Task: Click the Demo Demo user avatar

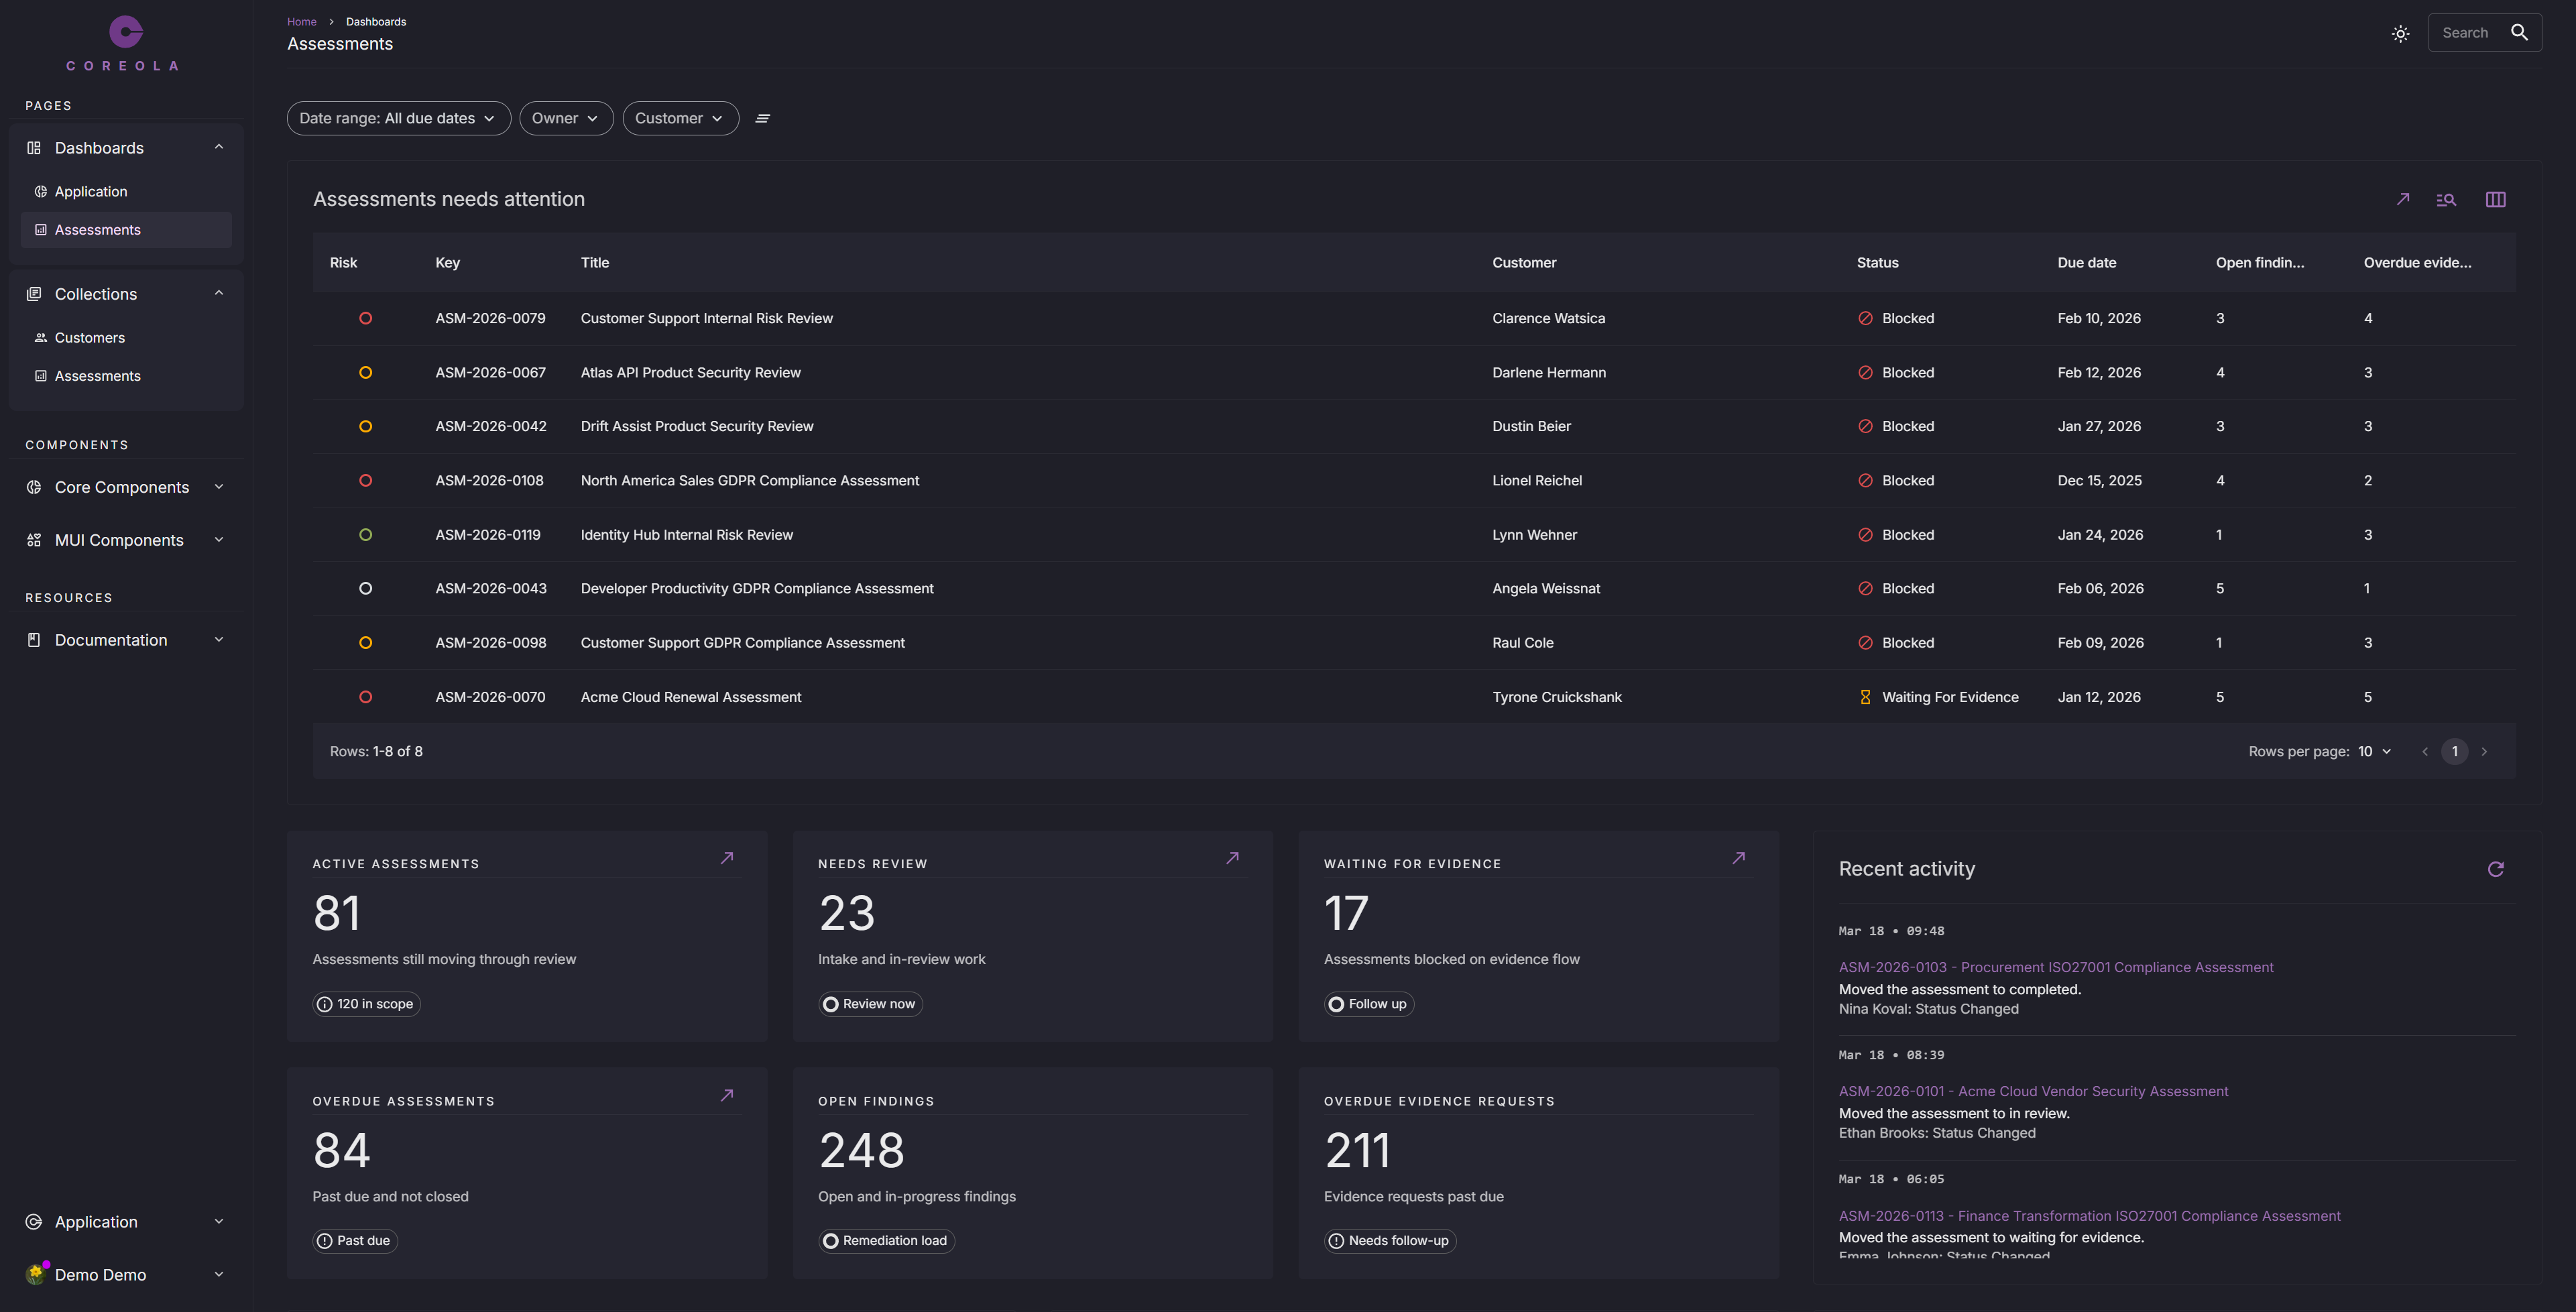Action: 36,1274
